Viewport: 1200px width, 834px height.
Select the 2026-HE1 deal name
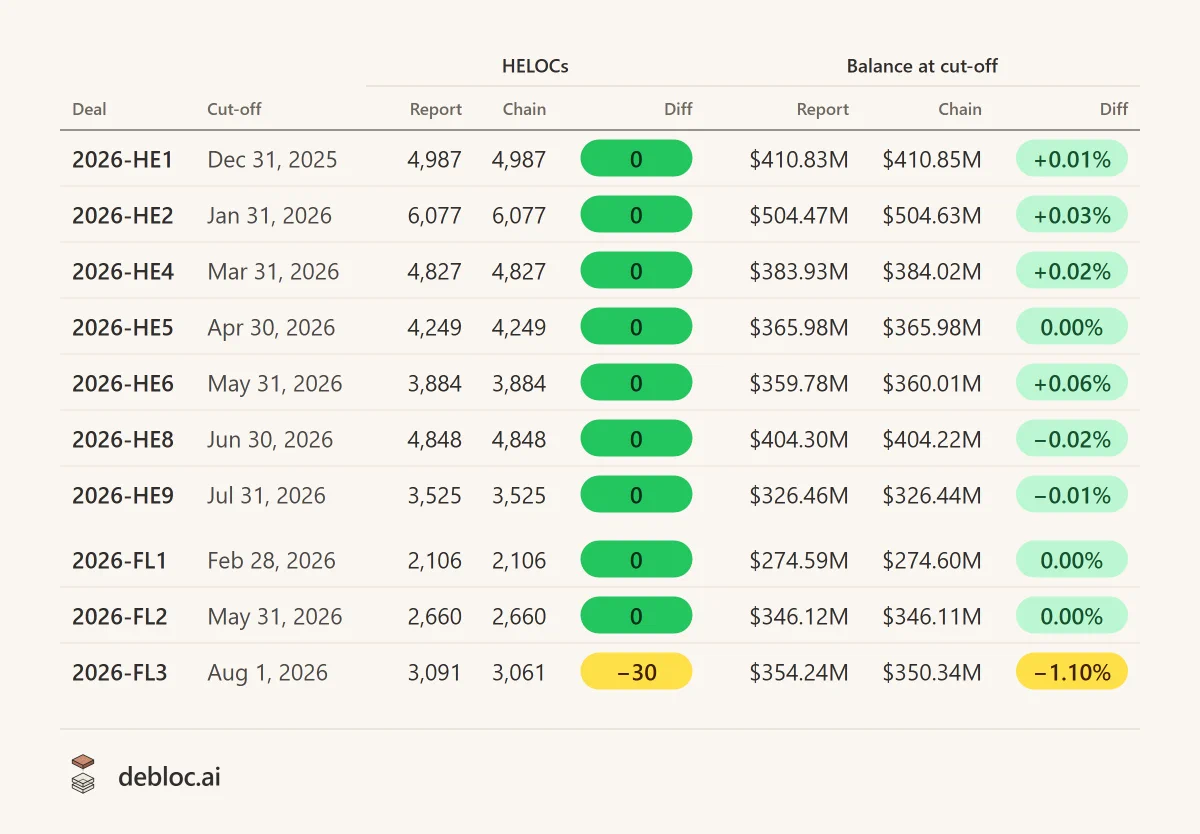coord(122,159)
